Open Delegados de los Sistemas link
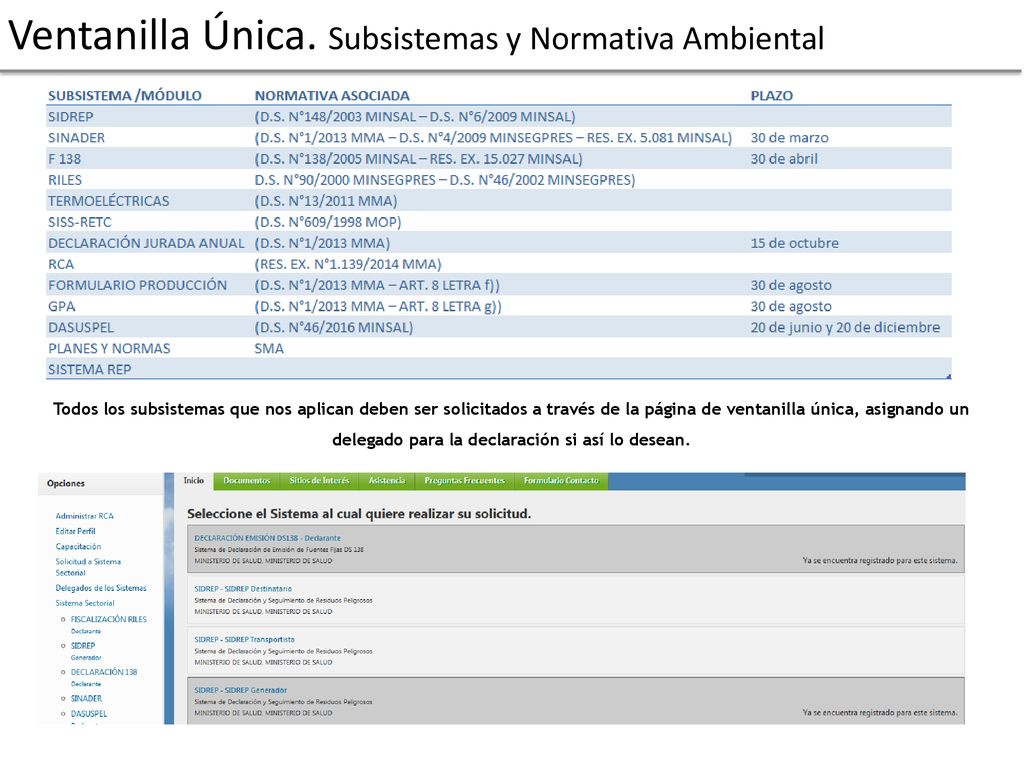 pyautogui.click(x=101, y=588)
